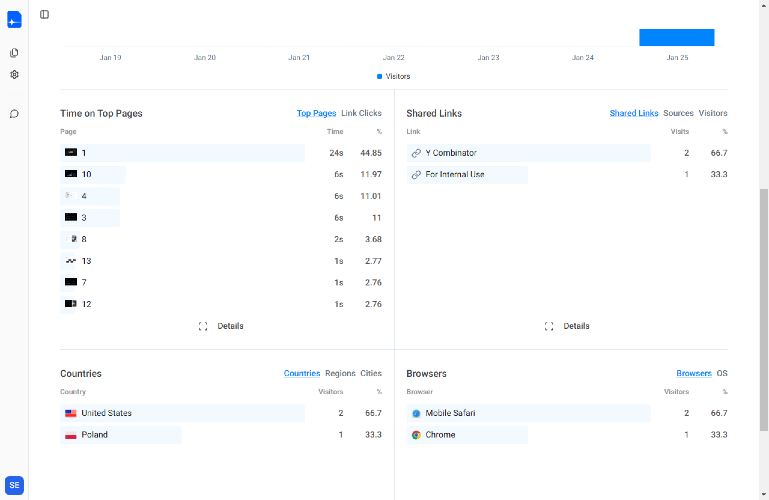Viewport: 769px width, 500px height.
Task: Switch to the Visitors tab
Action: click(x=713, y=113)
